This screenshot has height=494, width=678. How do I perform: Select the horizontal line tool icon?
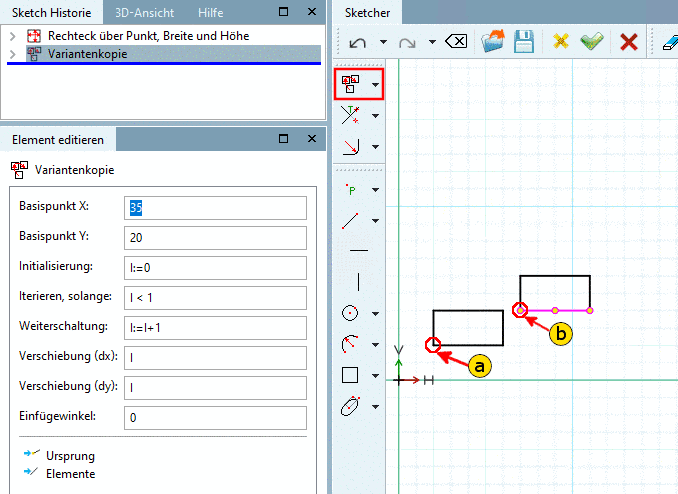(358, 250)
